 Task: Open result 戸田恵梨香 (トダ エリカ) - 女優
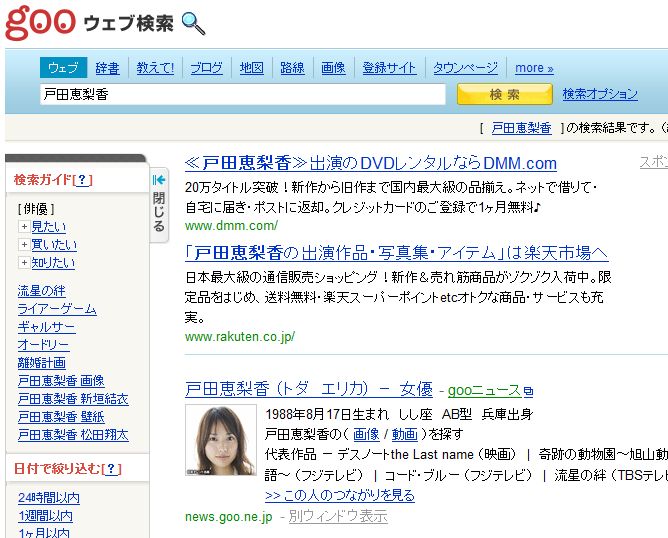pyautogui.click(x=309, y=389)
